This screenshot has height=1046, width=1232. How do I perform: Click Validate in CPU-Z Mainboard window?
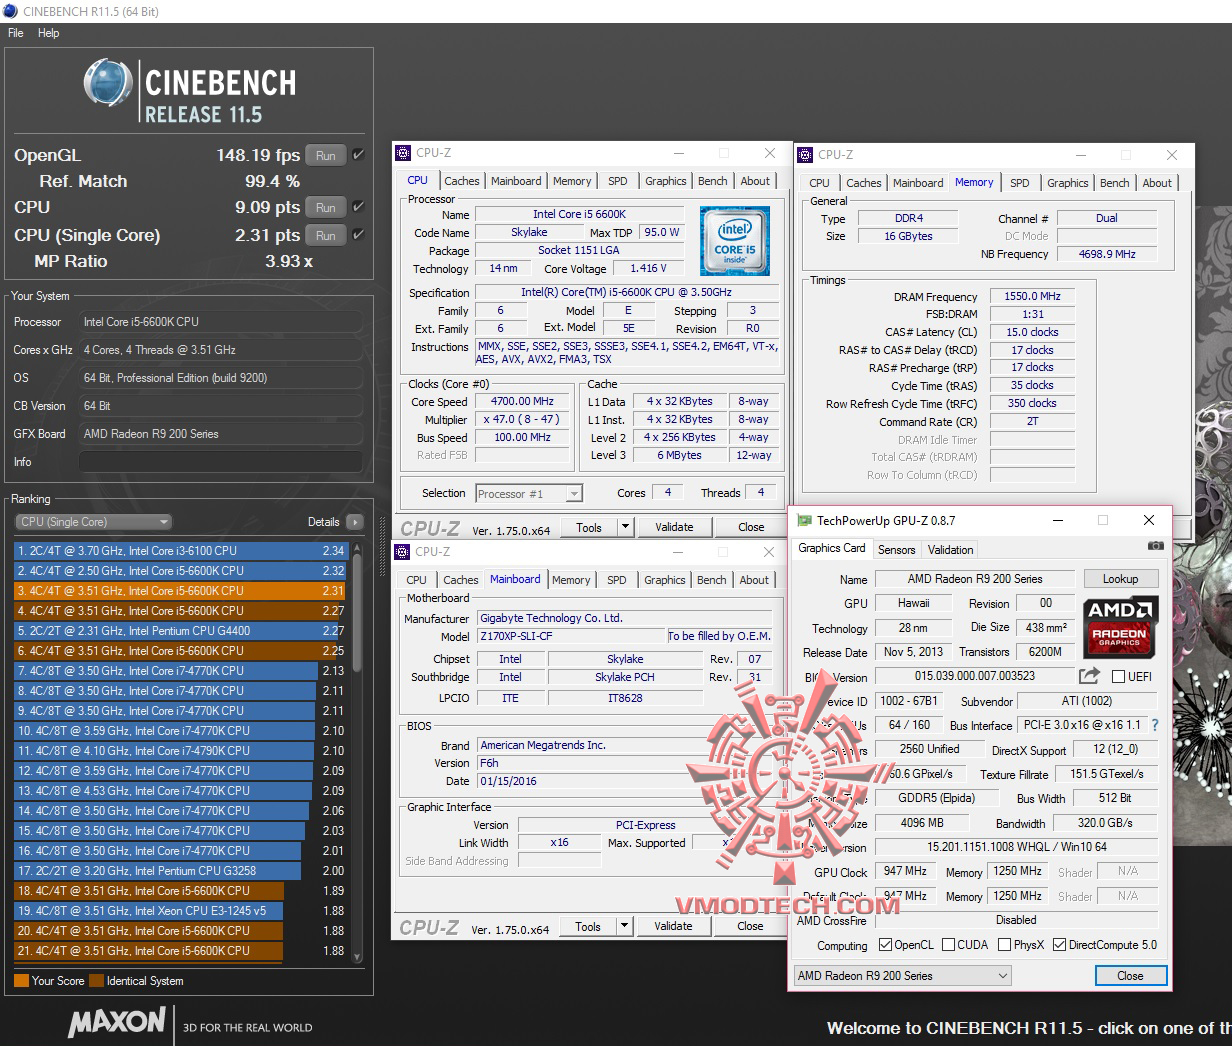(x=673, y=926)
